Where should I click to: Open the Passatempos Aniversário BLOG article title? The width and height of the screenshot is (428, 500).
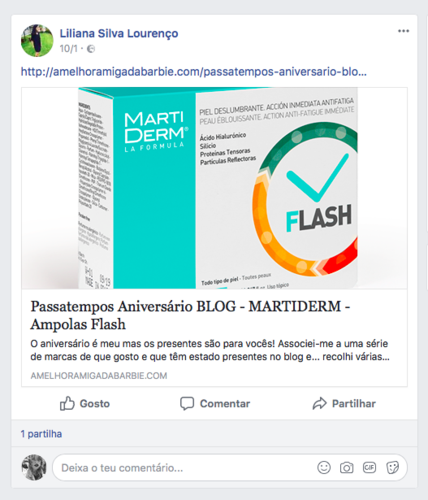pyautogui.click(x=190, y=315)
